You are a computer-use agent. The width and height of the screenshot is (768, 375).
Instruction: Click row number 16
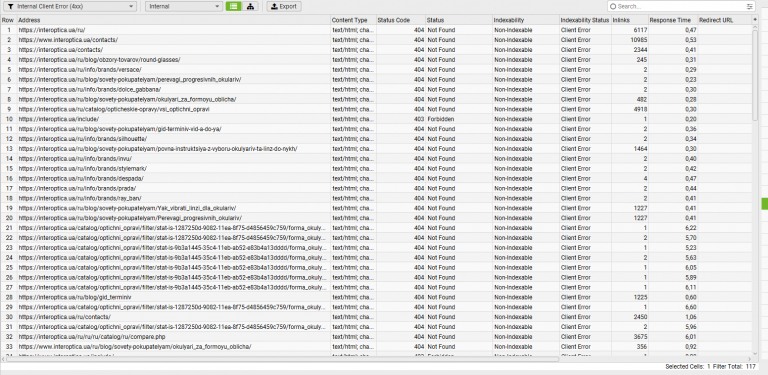(9, 178)
